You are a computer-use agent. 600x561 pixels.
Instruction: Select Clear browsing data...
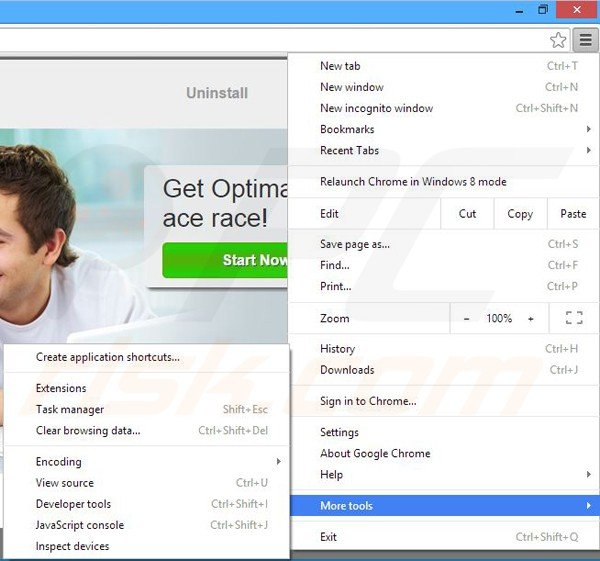[147, 431]
